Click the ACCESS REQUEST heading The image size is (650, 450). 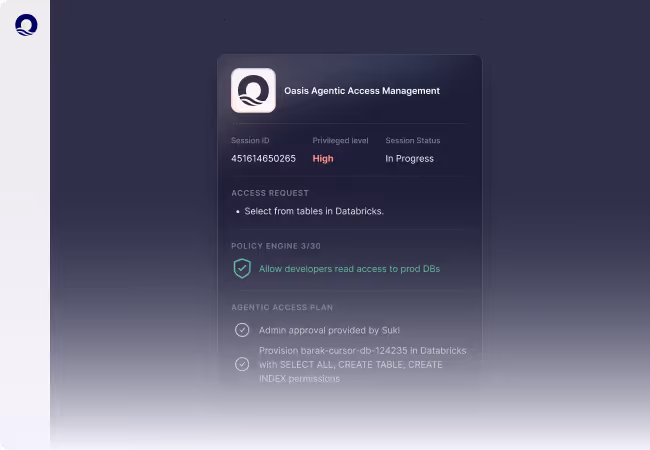tap(270, 193)
